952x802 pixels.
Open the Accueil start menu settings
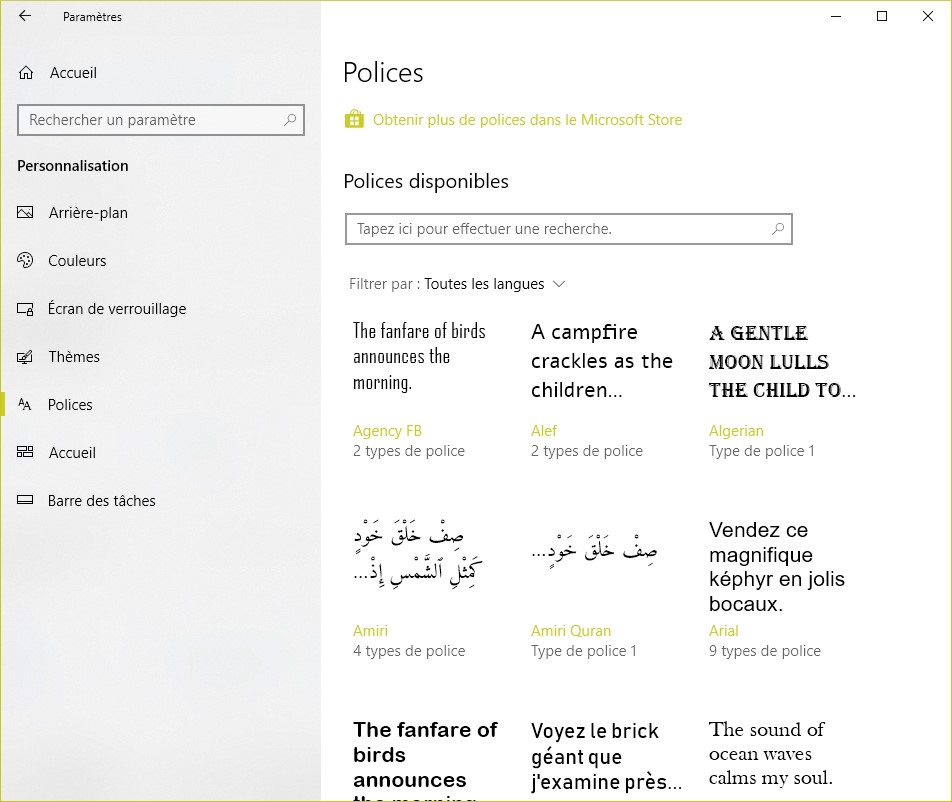pyautogui.click(x=72, y=453)
